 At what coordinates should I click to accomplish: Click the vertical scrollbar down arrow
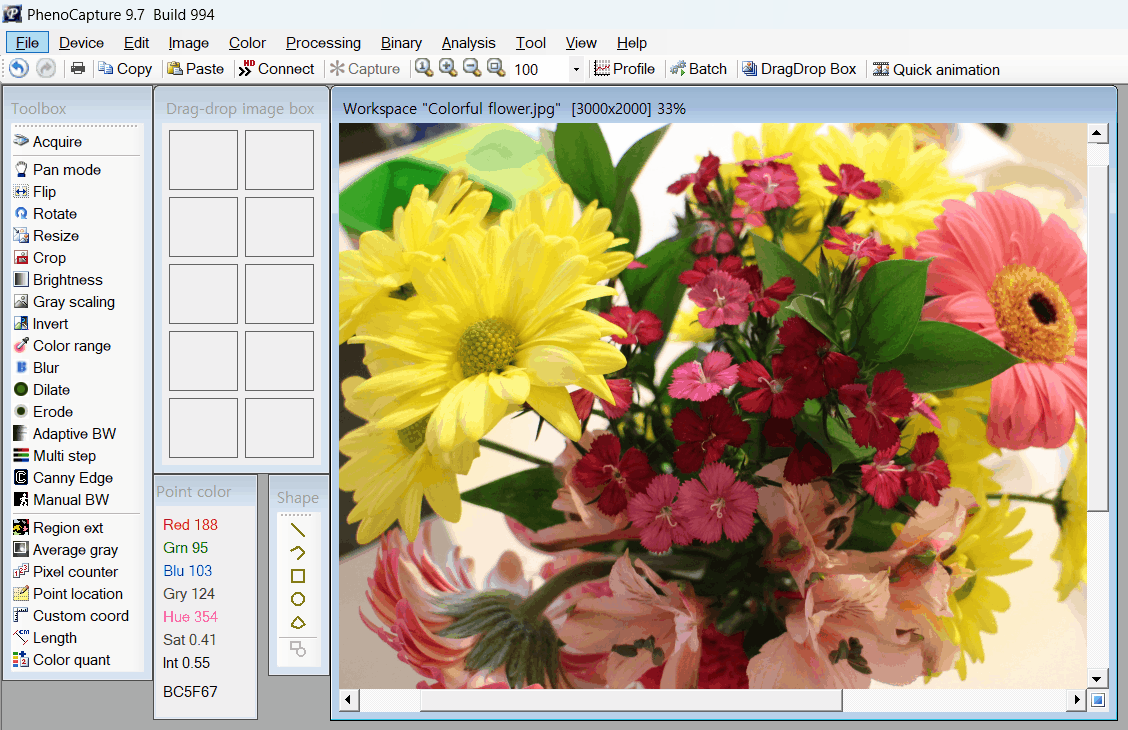coord(1098,678)
